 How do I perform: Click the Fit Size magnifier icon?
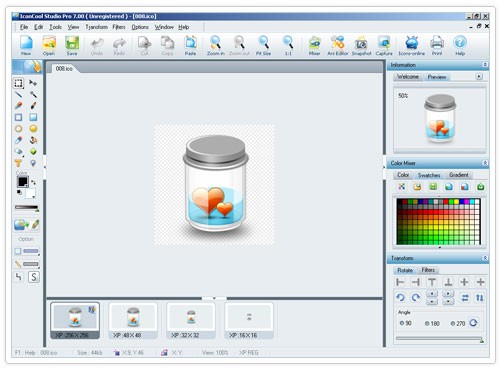click(x=263, y=46)
